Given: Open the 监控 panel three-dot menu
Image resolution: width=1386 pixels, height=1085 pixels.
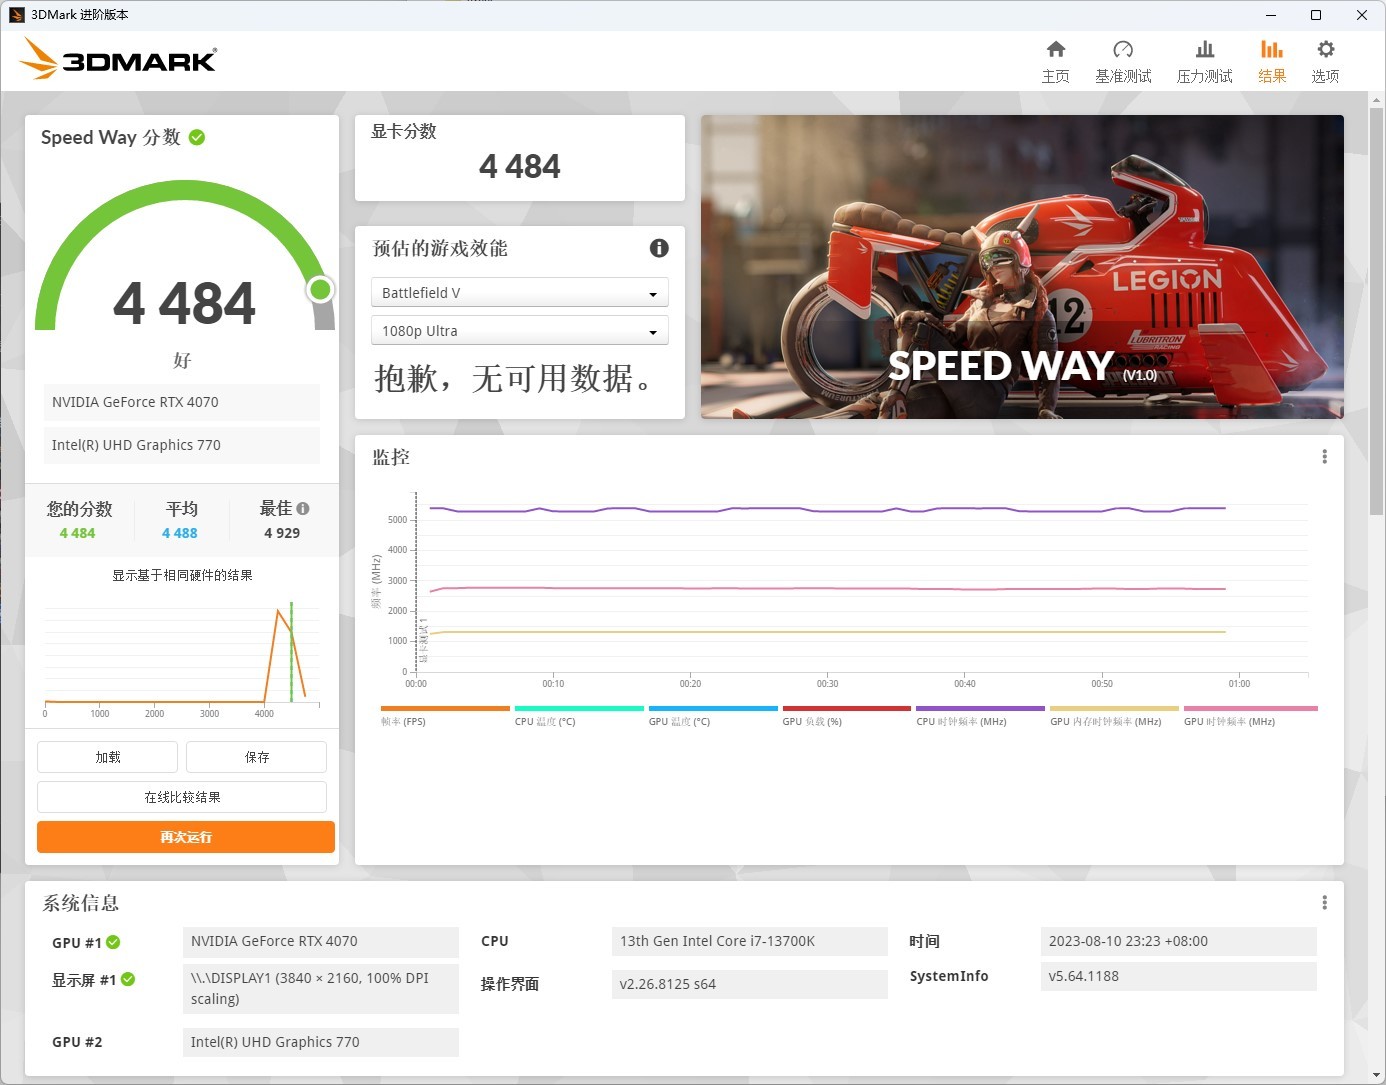Looking at the screenshot, I should point(1324,457).
